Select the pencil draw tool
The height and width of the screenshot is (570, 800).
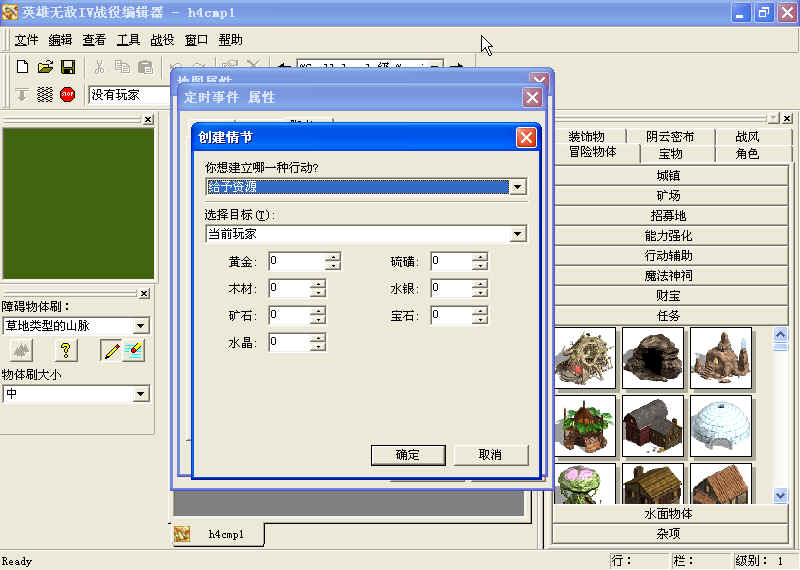click(111, 350)
